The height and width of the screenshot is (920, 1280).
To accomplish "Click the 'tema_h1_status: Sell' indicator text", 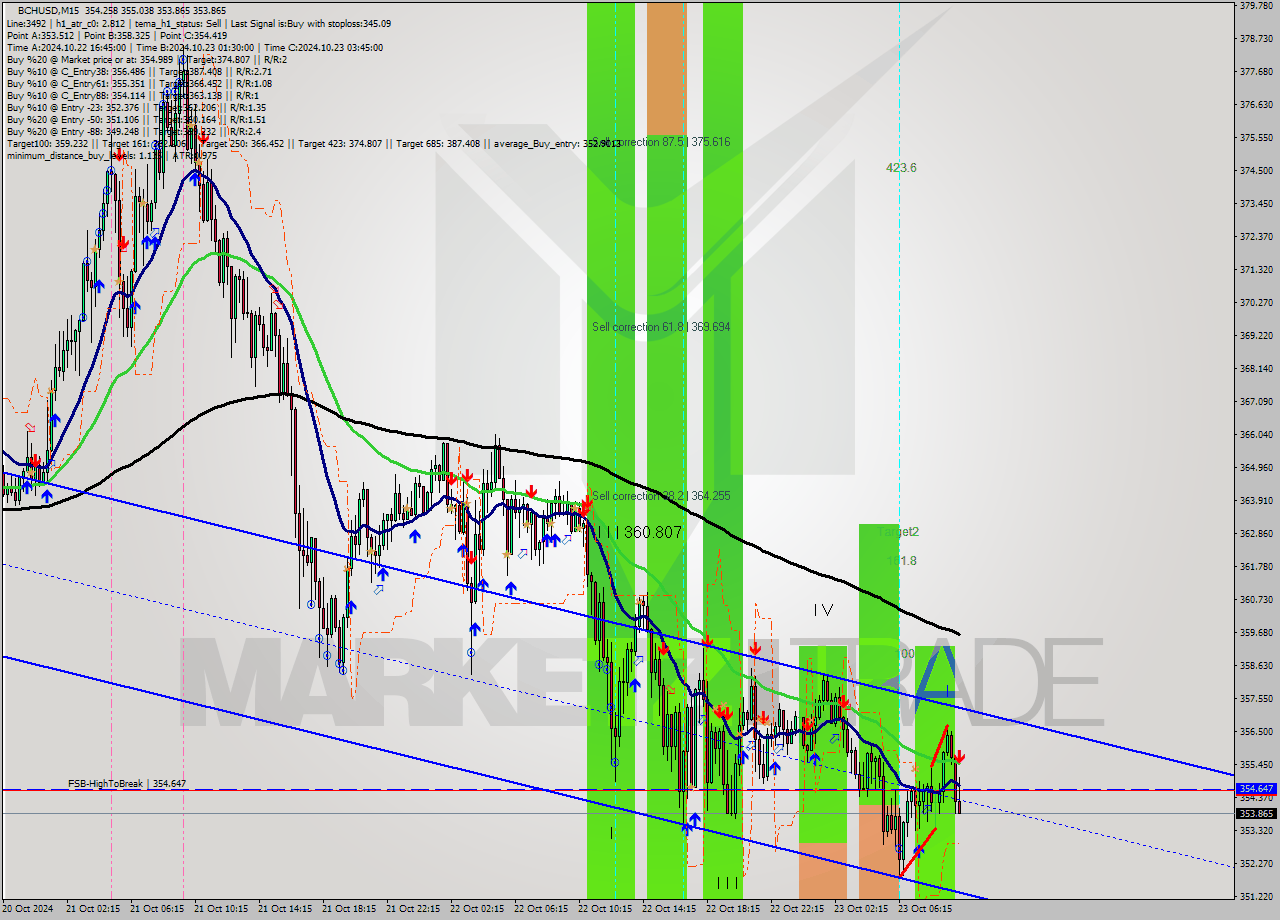I will click(176, 23).
